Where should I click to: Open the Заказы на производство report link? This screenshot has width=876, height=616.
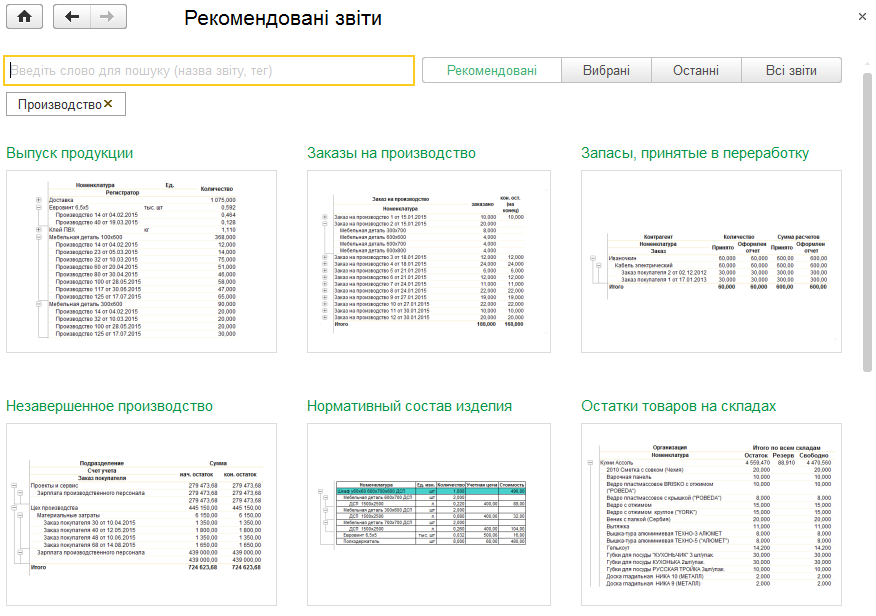point(392,153)
